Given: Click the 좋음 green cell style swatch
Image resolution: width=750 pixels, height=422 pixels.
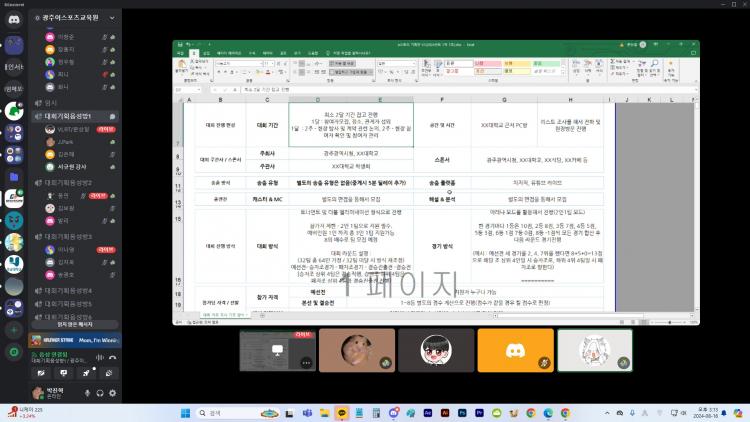Looking at the screenshot, I should click(546, 63).
